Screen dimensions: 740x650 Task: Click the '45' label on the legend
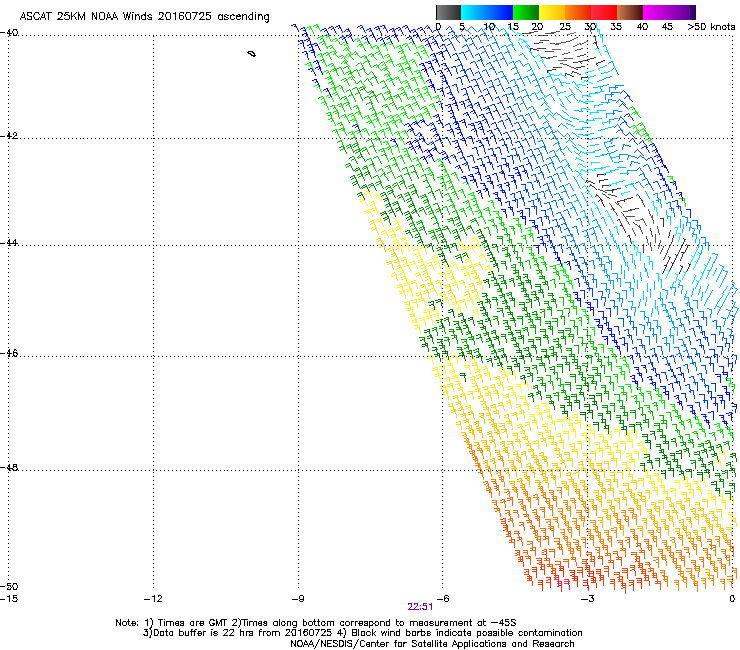(667, 27)
